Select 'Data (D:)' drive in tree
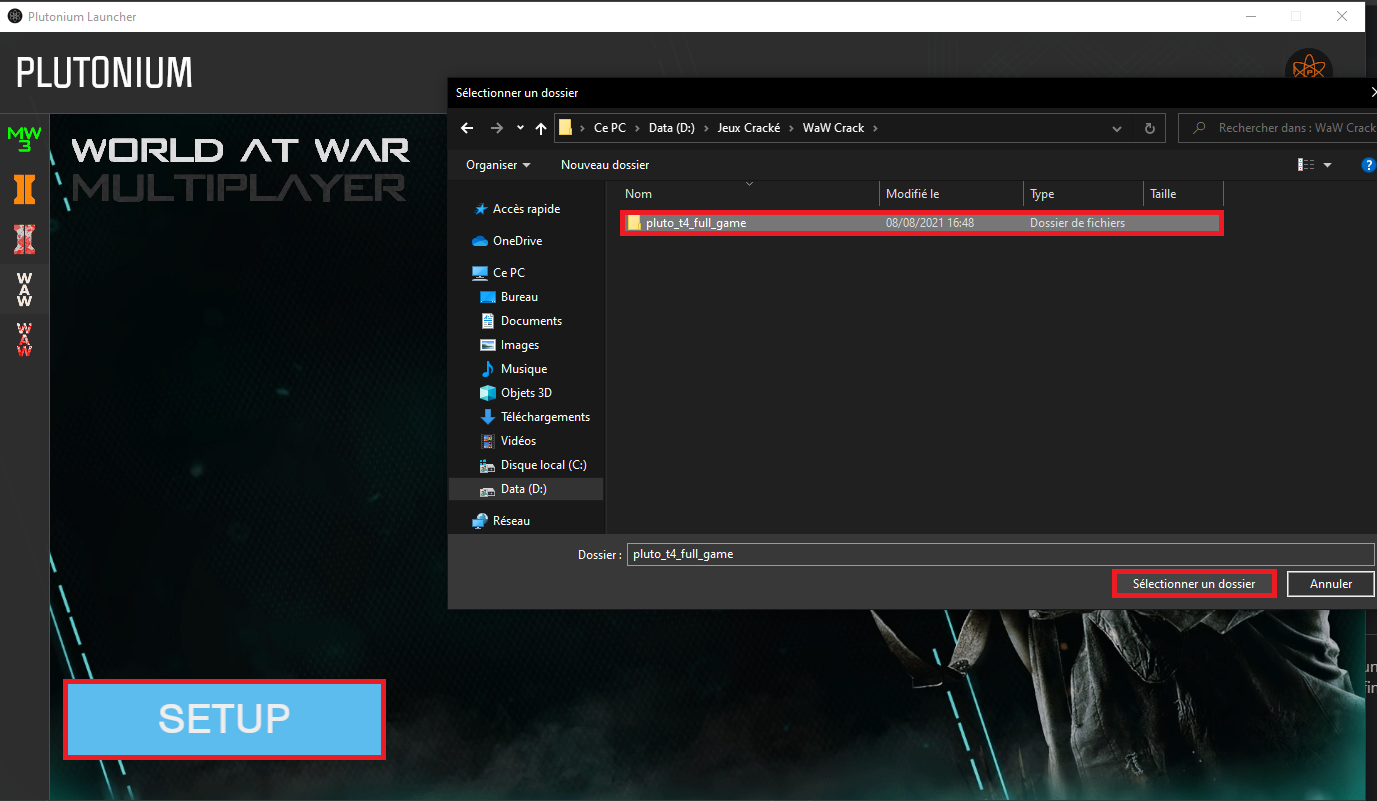Image resolution: width=1377 pixels, height=801 pixels. click(x=523, y=489)
